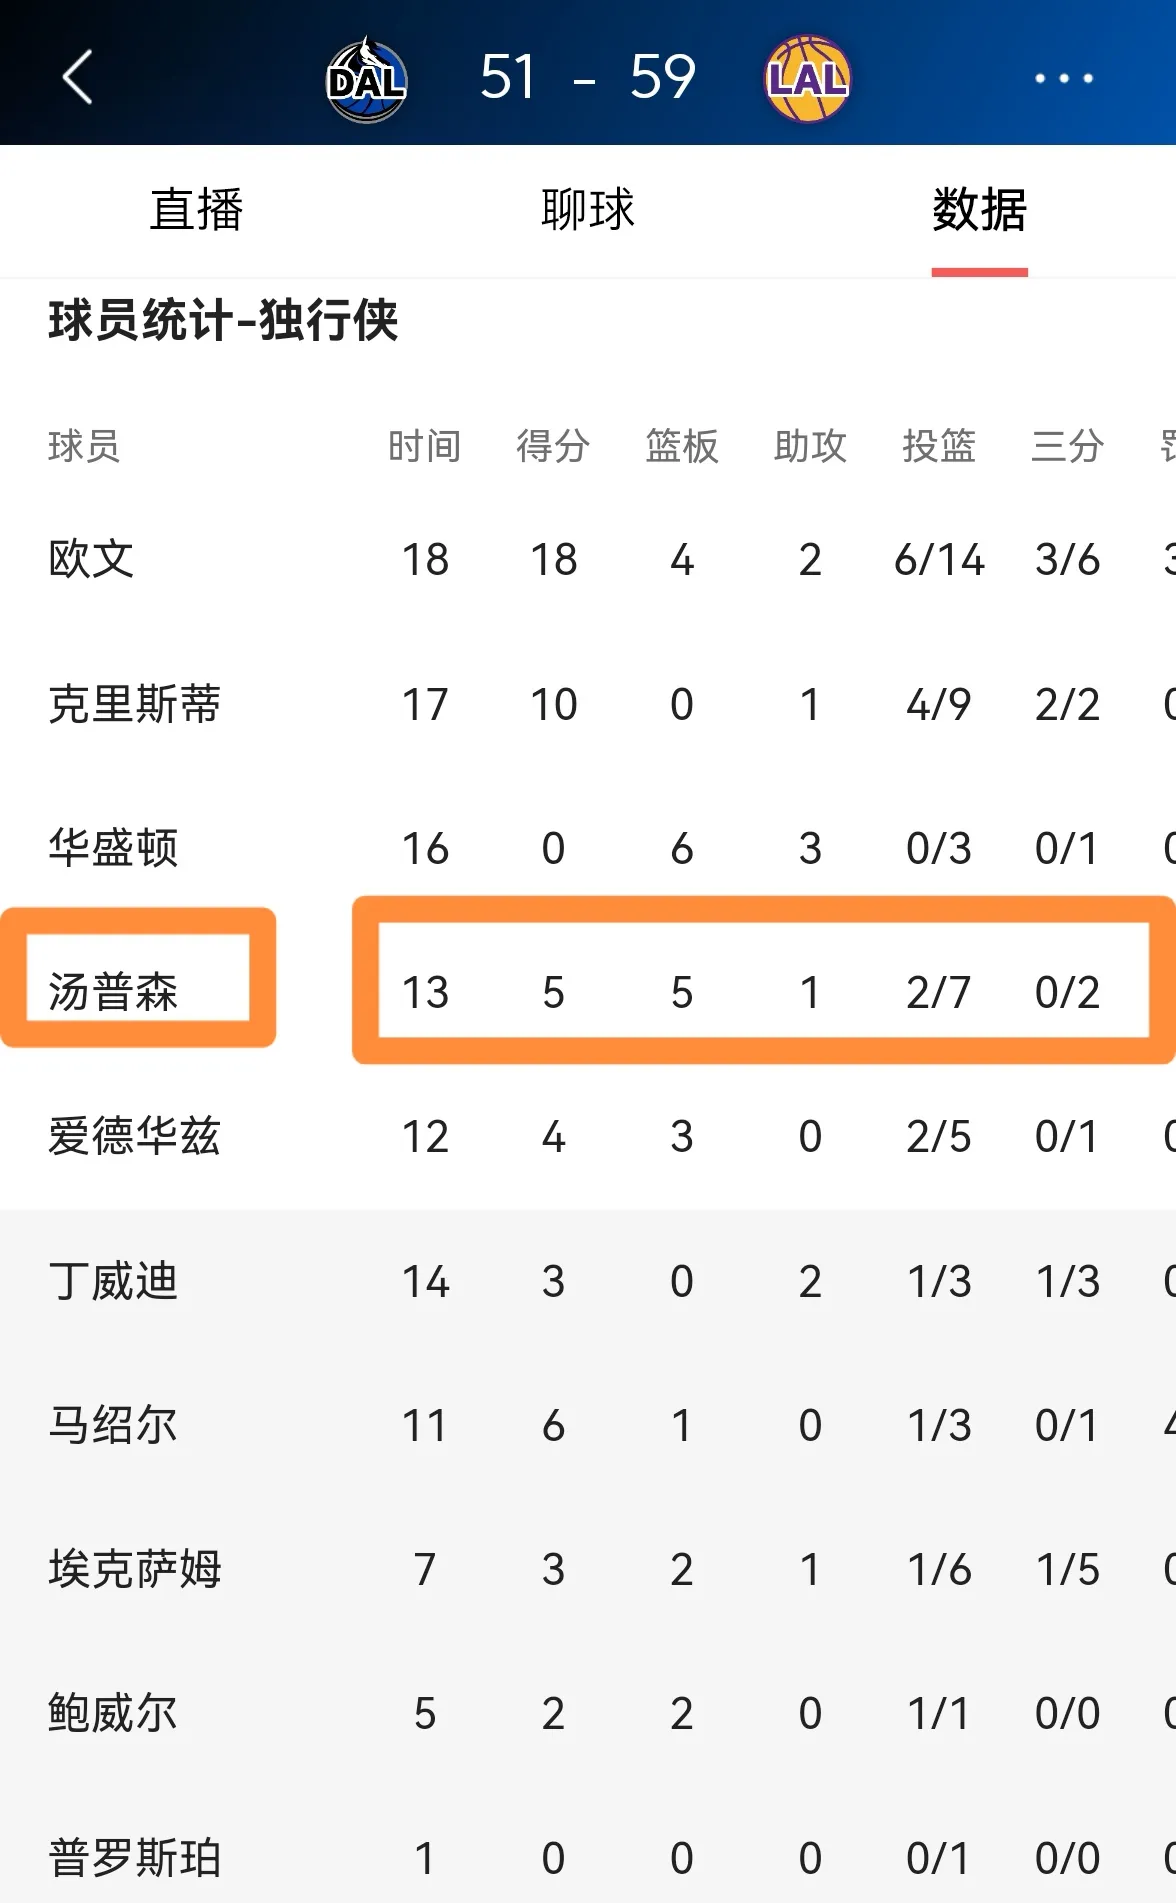Open player 克里斯蒂 details

click(x=134, y=704)
